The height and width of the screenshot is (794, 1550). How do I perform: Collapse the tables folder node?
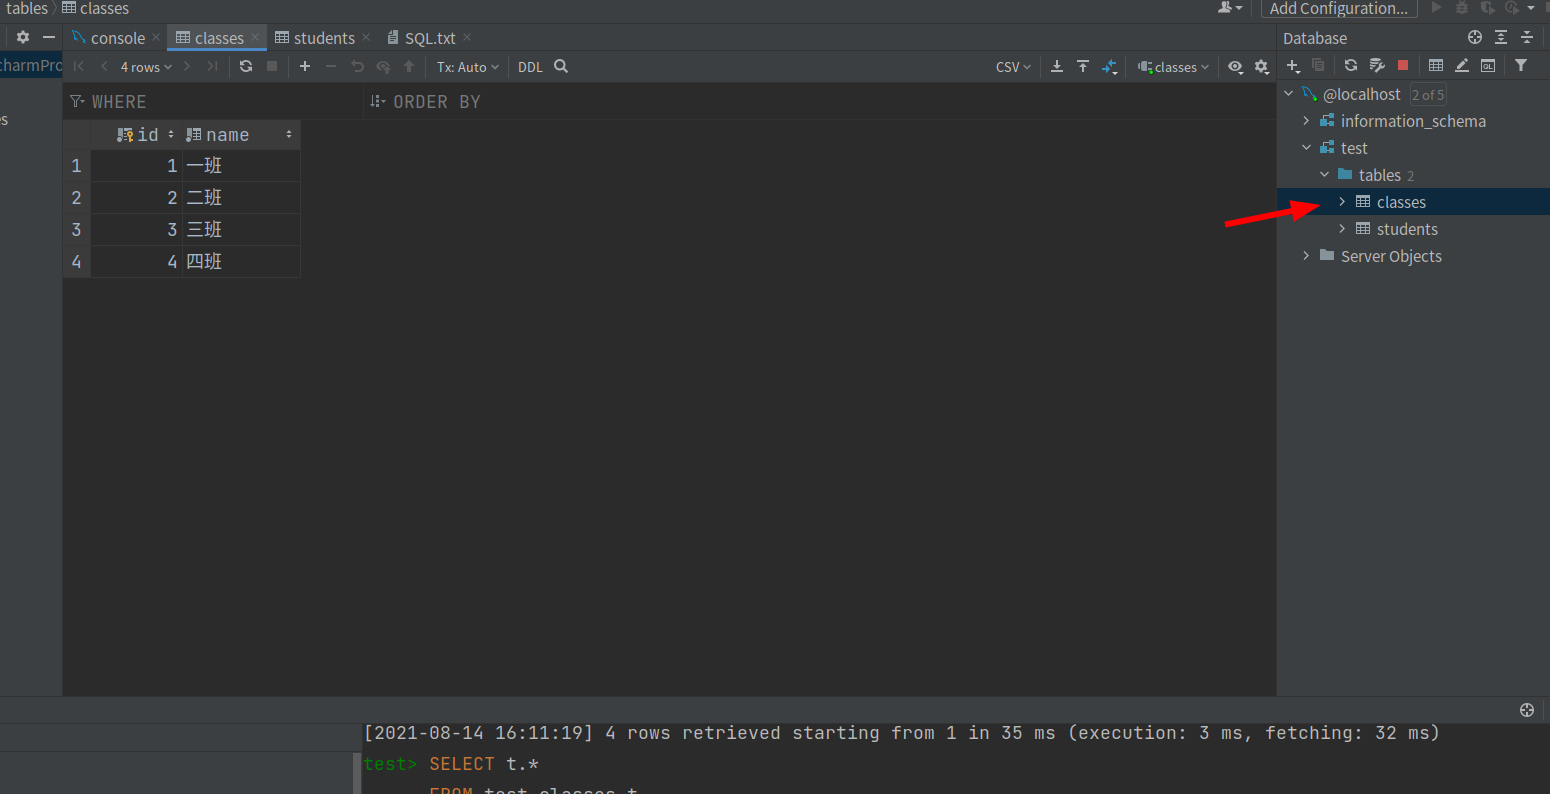click(x=1324, y=175)
